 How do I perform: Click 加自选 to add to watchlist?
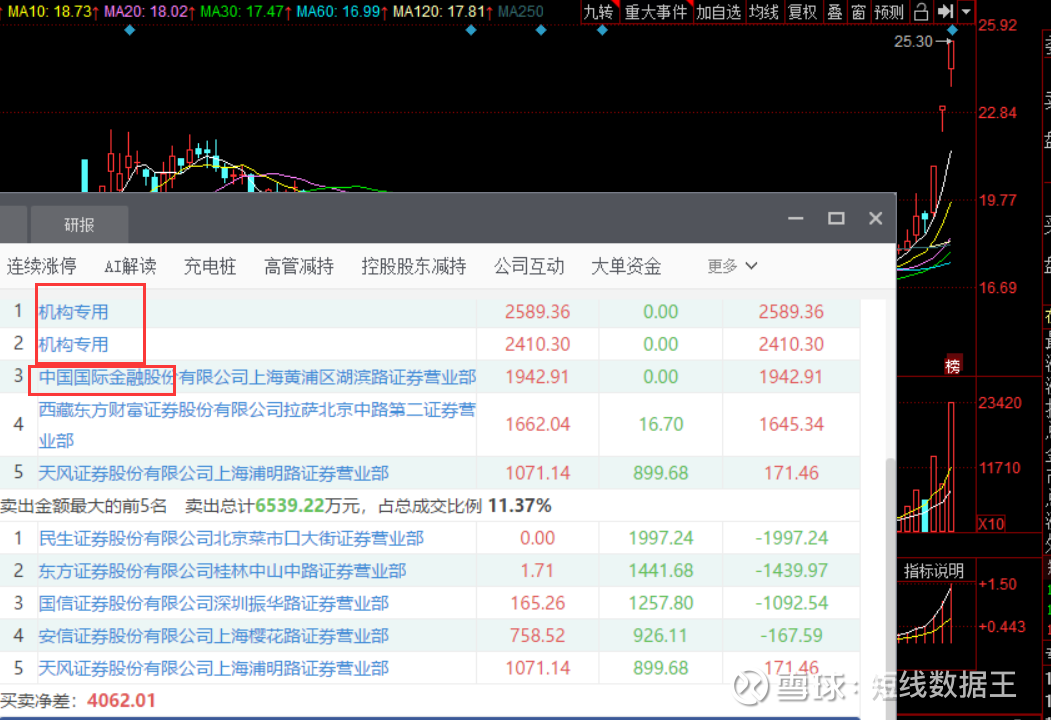pos(719,12)
